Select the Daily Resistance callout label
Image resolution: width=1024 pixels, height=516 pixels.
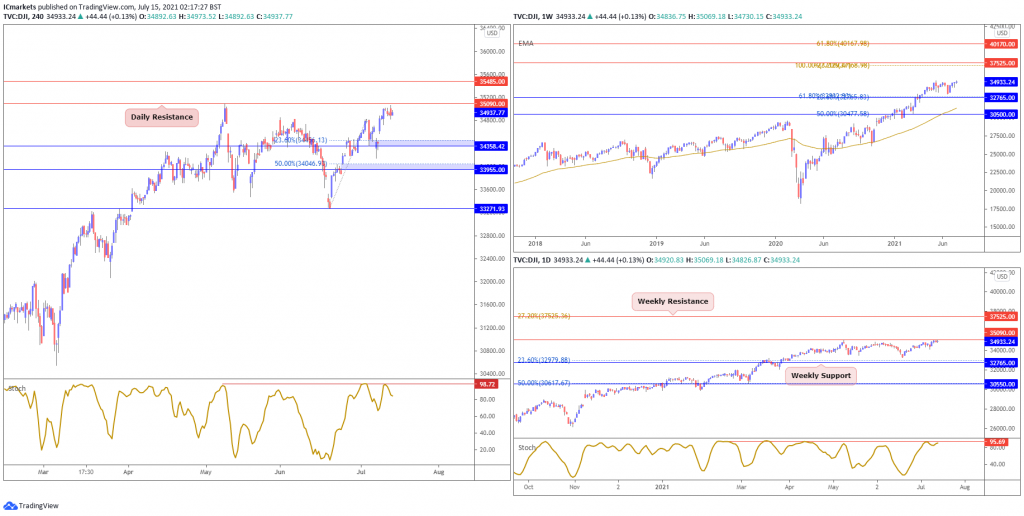[x=162, y=118]
